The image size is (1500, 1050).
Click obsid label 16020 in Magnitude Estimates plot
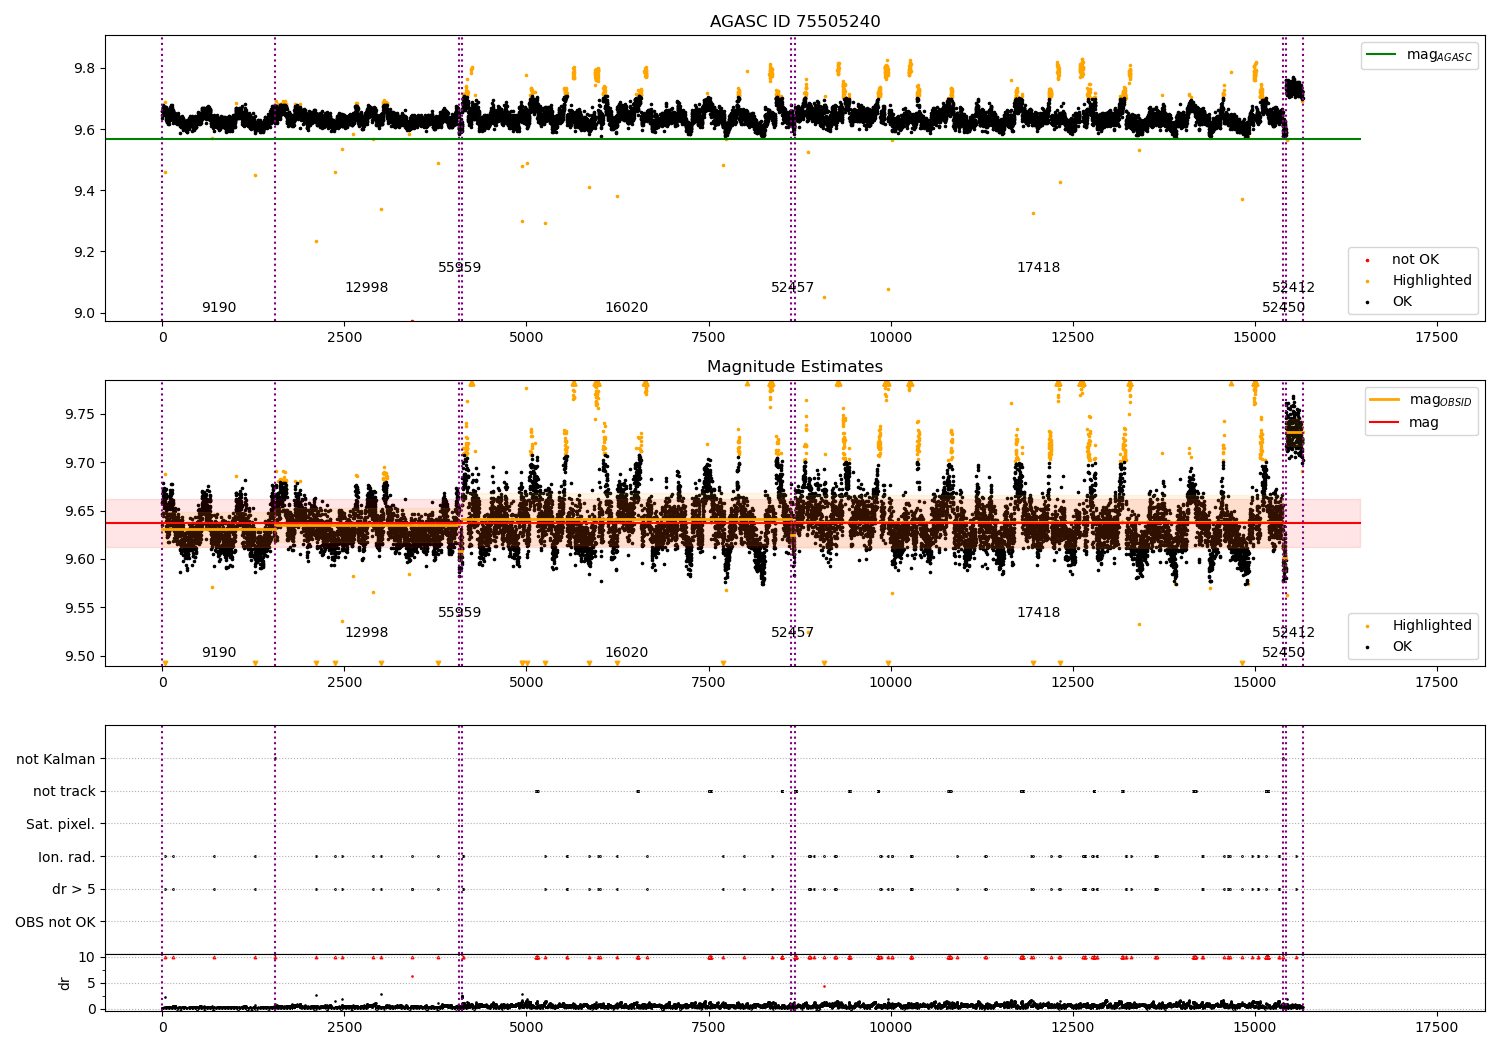(x=626, y=653)
